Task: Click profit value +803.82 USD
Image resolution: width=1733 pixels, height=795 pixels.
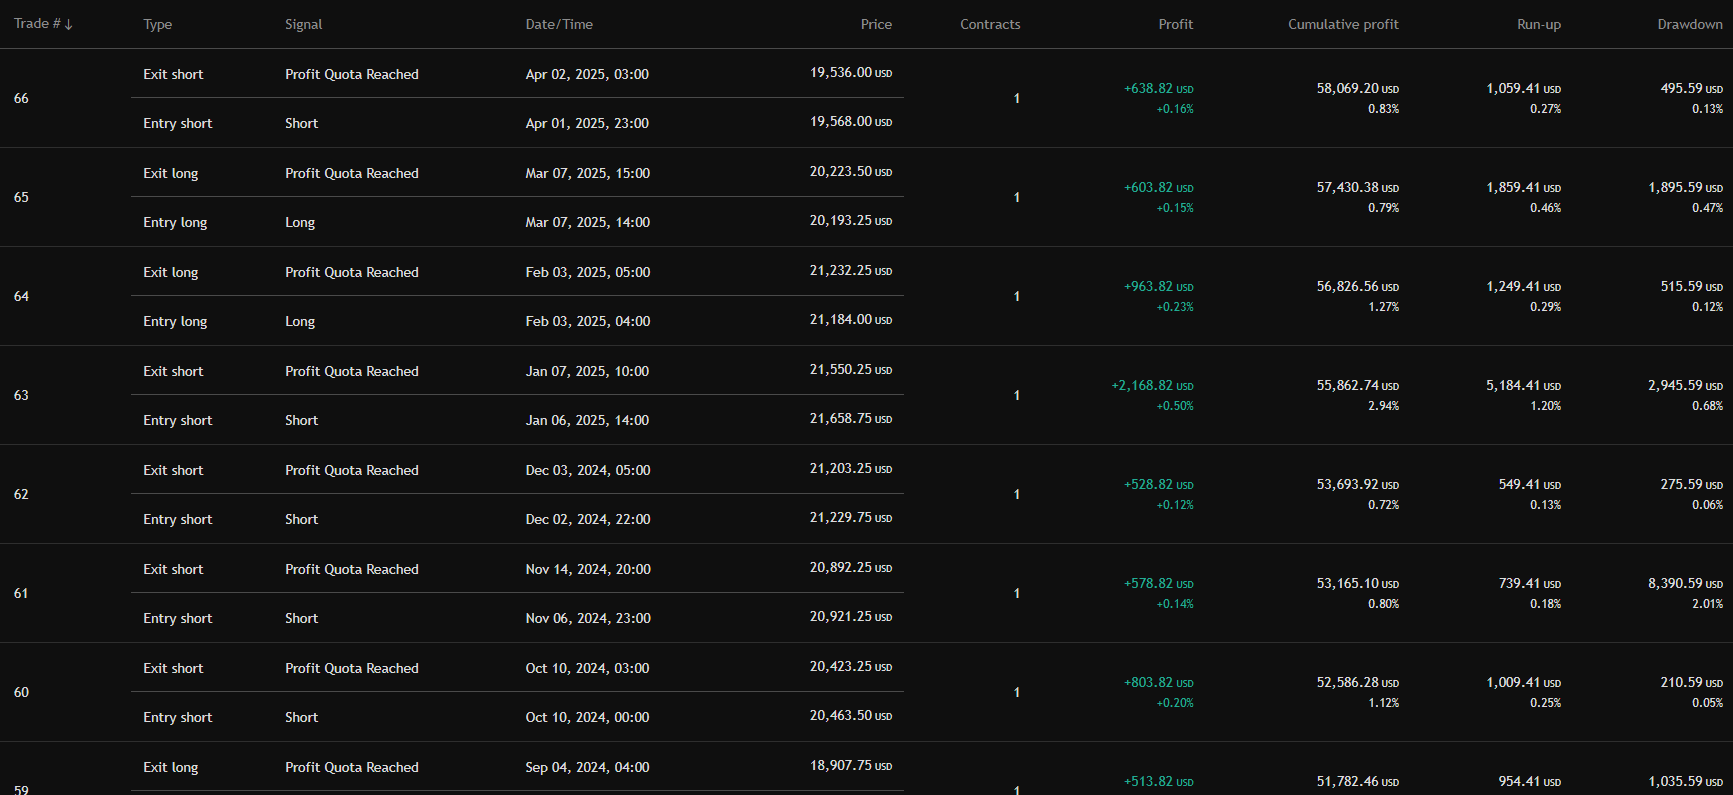Action: tap(1159, 682)
